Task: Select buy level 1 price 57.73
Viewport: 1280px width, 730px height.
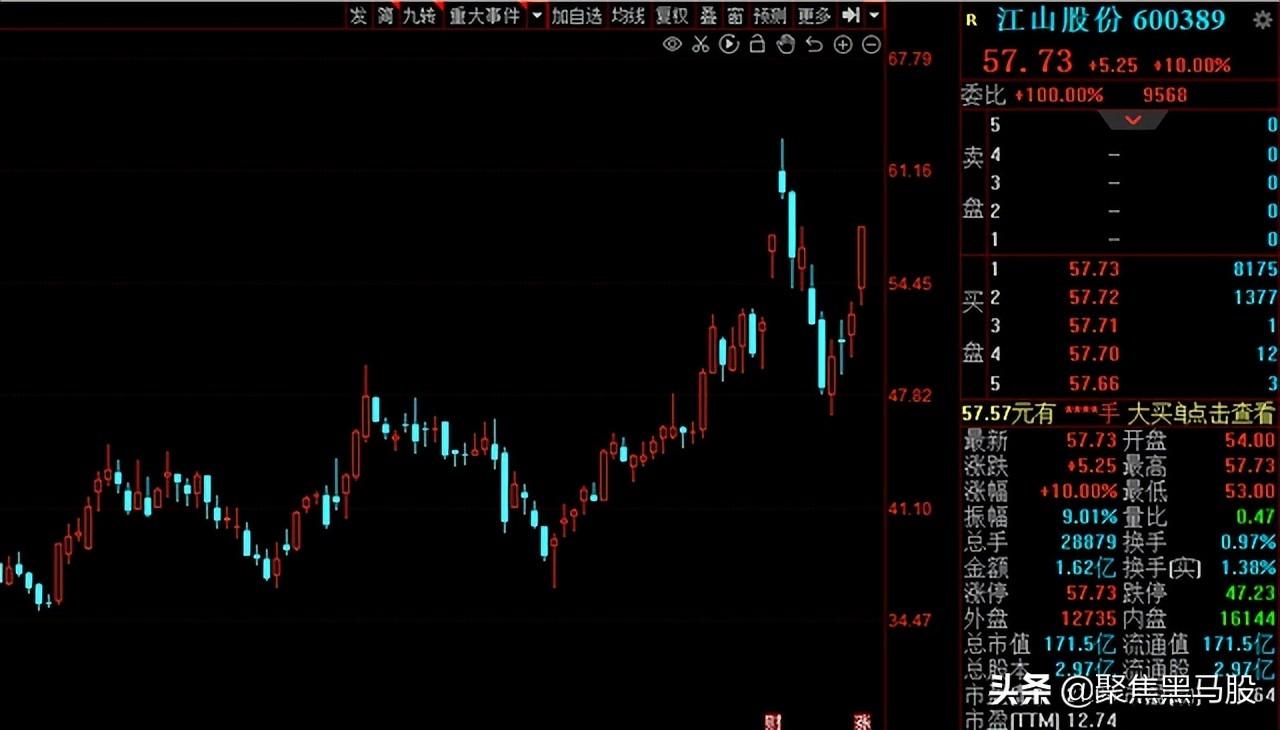Action: 1094,269
